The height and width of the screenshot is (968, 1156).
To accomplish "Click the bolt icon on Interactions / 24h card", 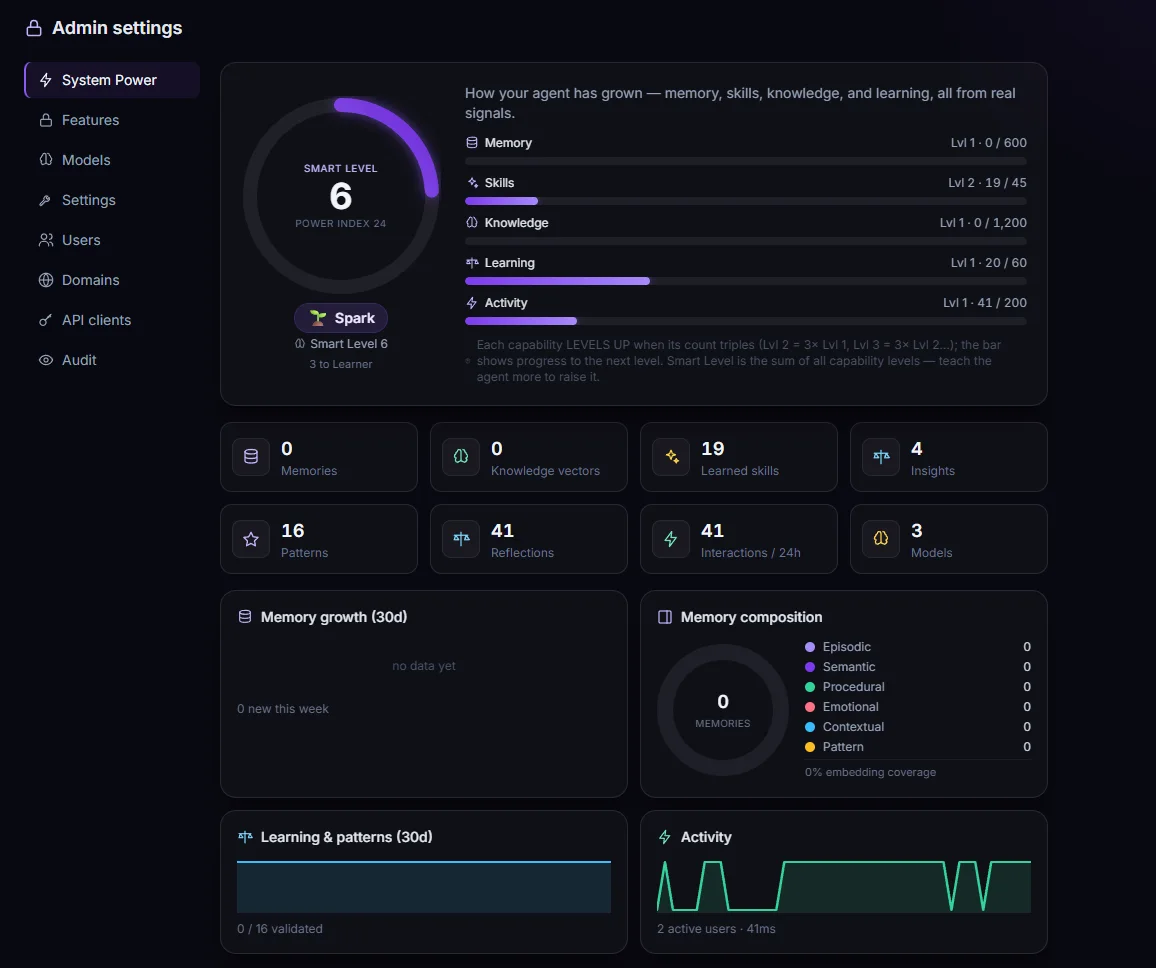I will click(x=671, y=539).
